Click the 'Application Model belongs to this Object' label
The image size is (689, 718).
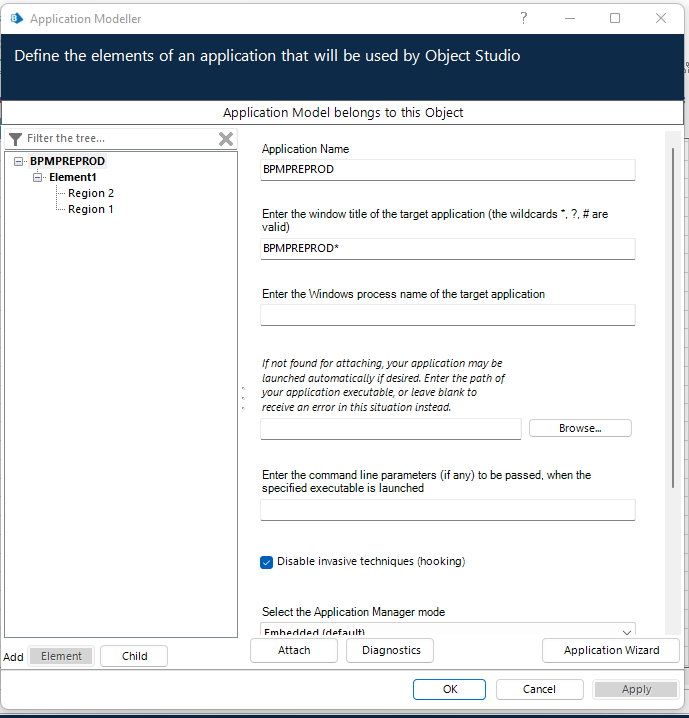[x=343, y=113]
